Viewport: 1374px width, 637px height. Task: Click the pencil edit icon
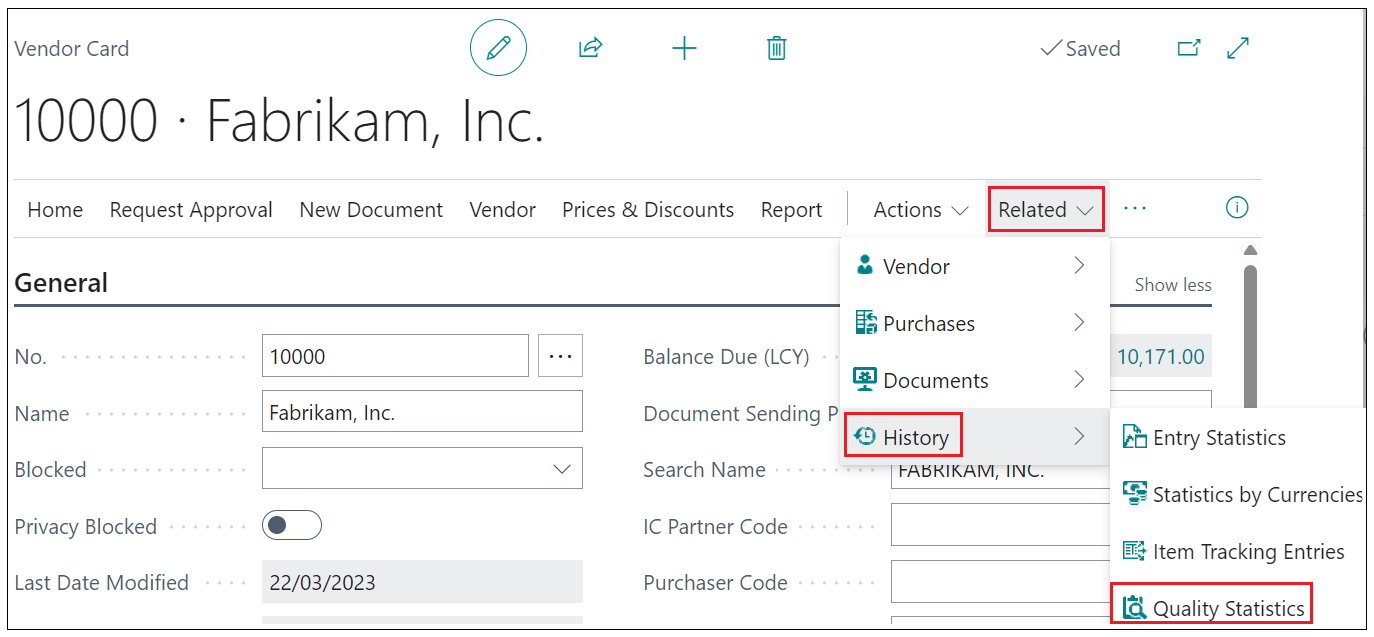point(498,48)
